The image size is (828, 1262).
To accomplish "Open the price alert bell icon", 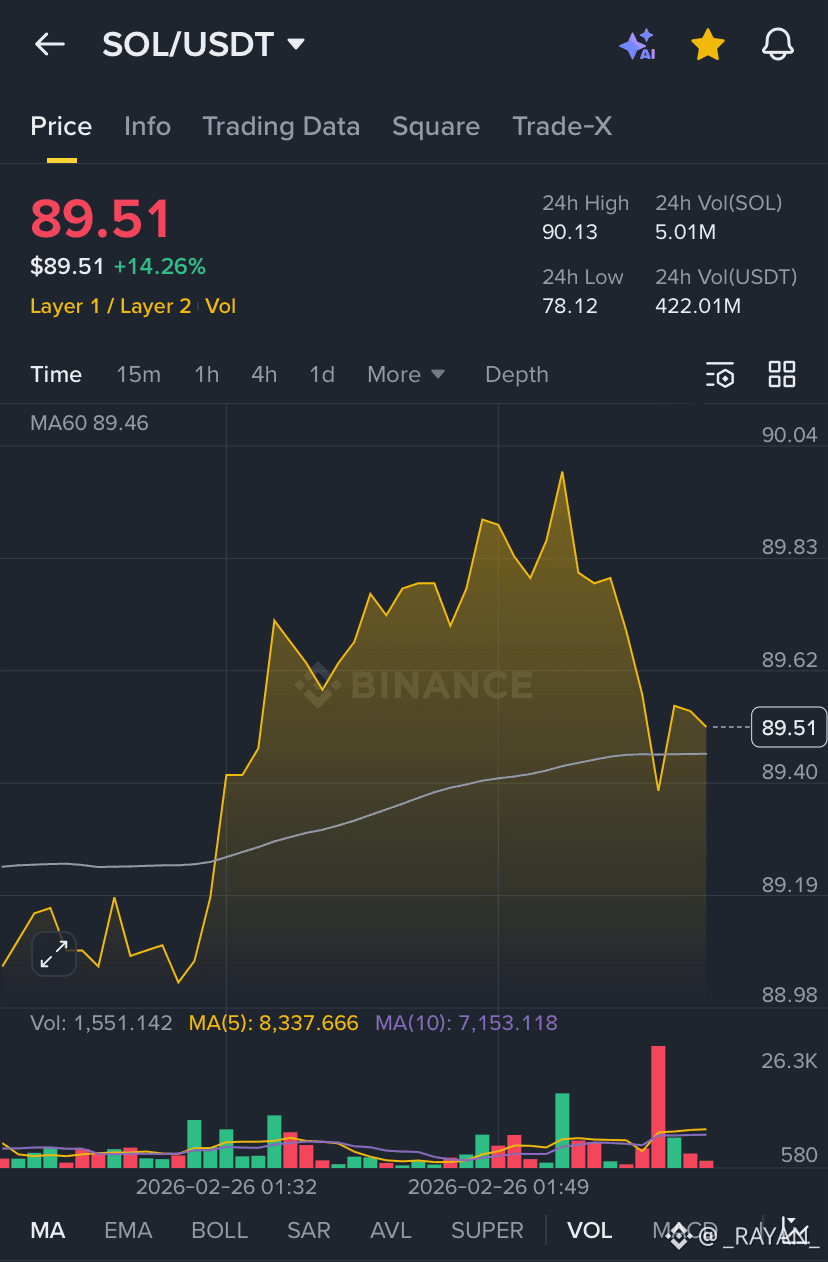I will click(x=778, y=44).
